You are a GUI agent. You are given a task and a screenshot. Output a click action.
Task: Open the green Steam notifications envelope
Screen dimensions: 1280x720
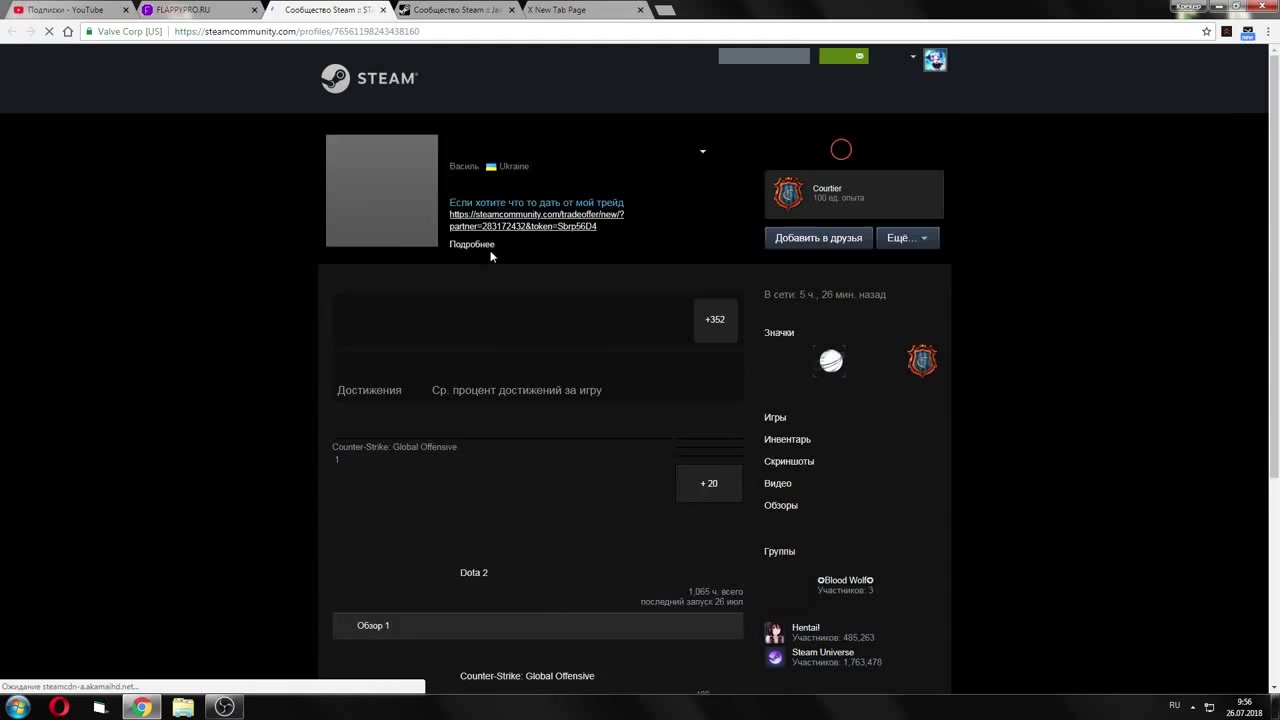pos(844,56)
